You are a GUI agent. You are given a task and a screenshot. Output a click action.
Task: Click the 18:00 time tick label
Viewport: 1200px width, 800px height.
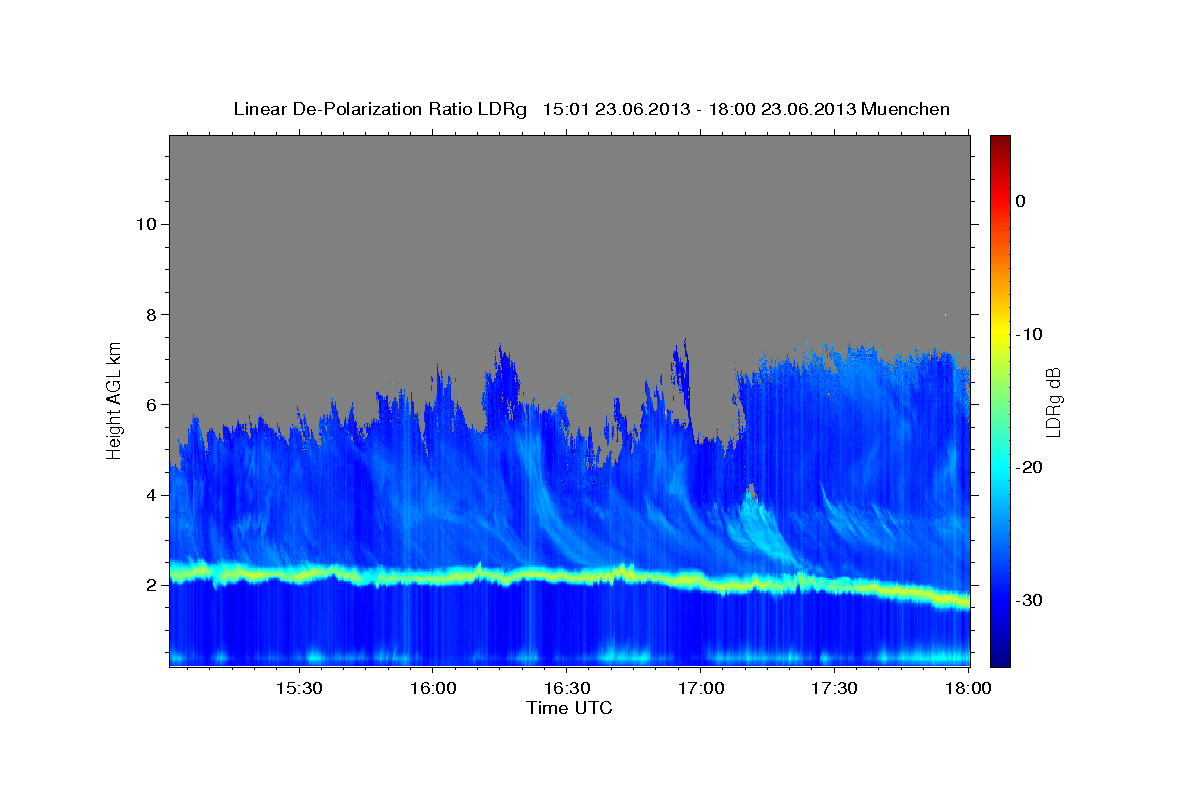968,689
